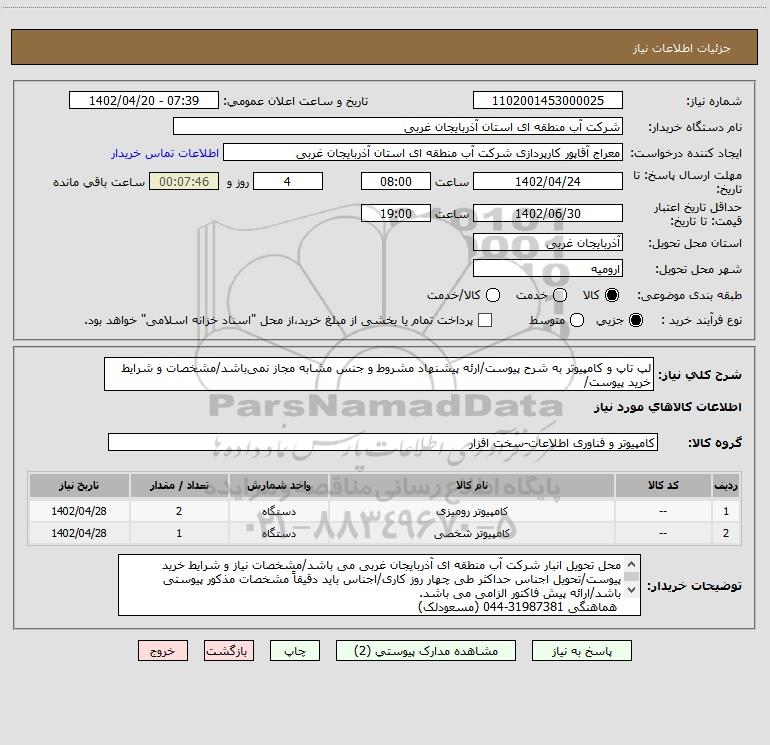Click the remaining days field showing 4
This screenshot has height=745, width=770.
[288, 181]
